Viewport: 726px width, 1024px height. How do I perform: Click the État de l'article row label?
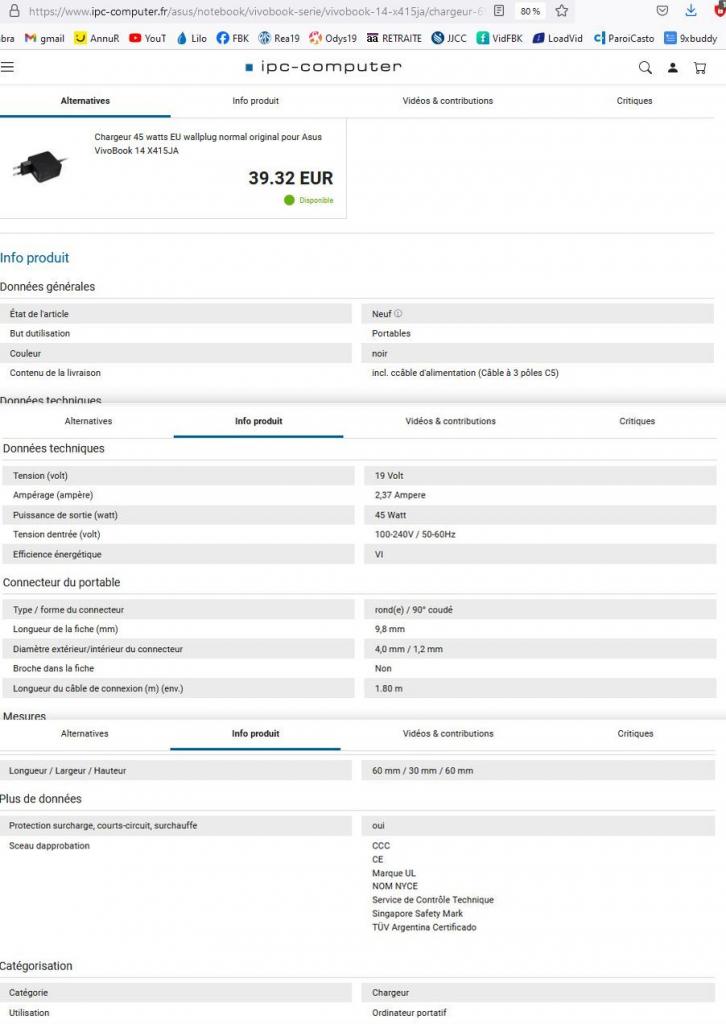pos(39,313)
